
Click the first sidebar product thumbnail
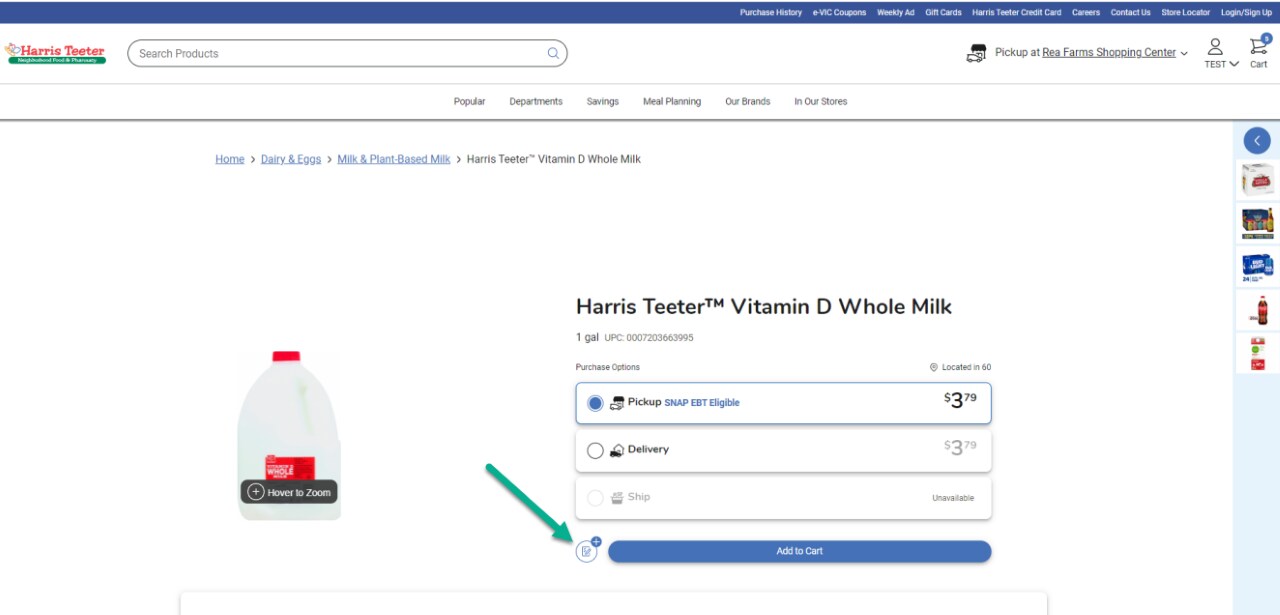[x=1257, y=181]
